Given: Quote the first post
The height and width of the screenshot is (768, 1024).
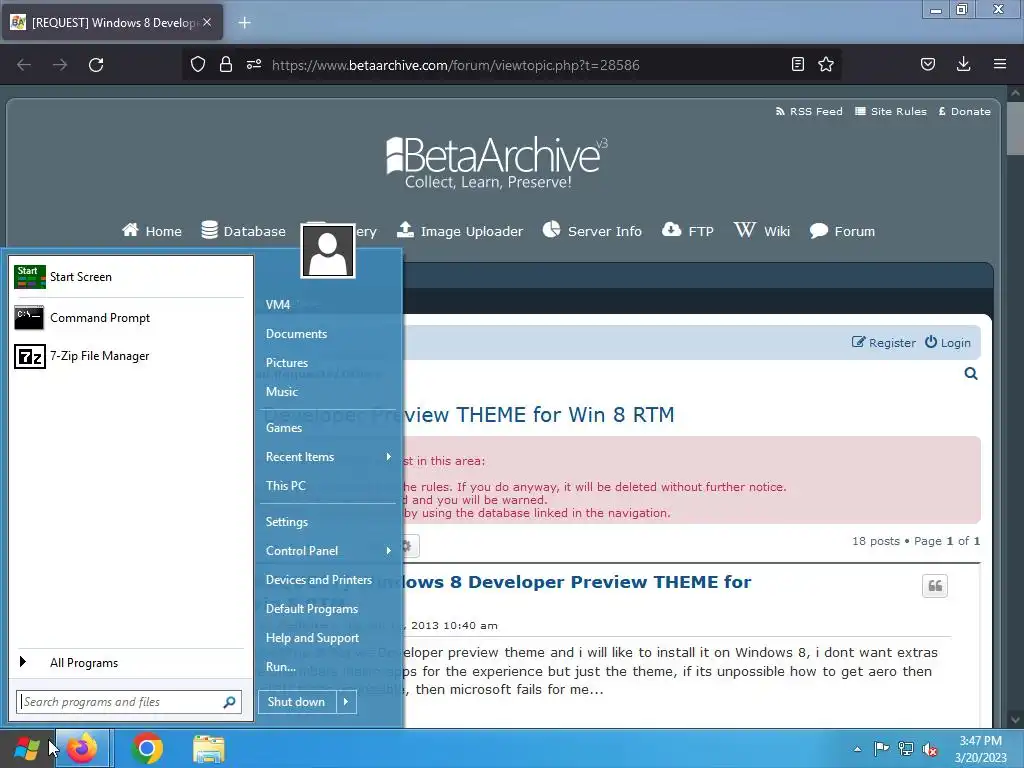Looking at the screenshot, I should 935,586.
